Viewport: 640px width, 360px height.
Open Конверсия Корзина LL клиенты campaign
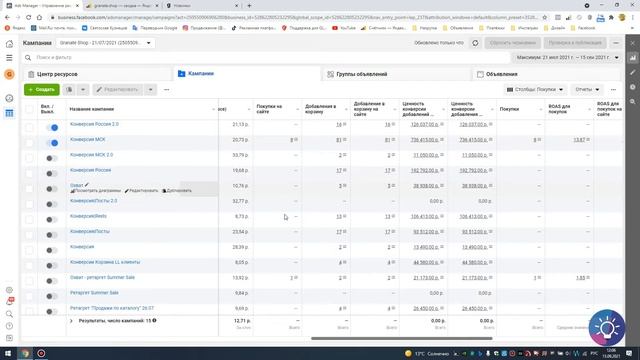(105, 262)
